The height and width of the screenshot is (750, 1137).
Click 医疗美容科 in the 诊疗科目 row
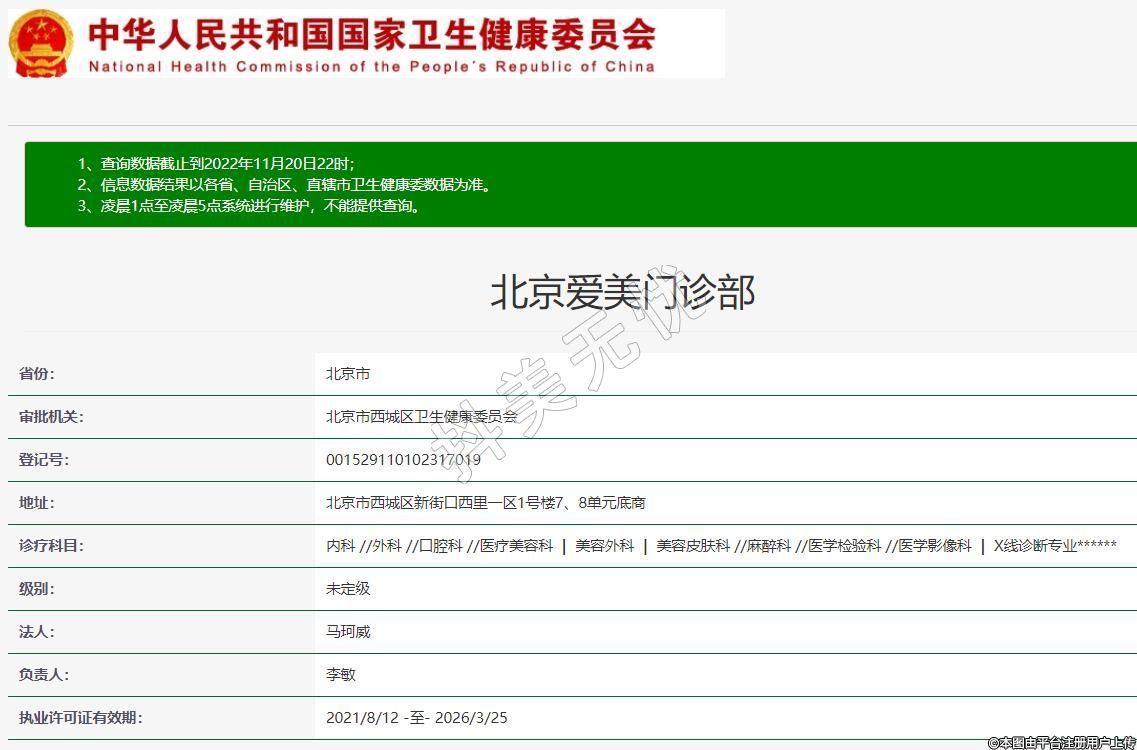[516, 546]
